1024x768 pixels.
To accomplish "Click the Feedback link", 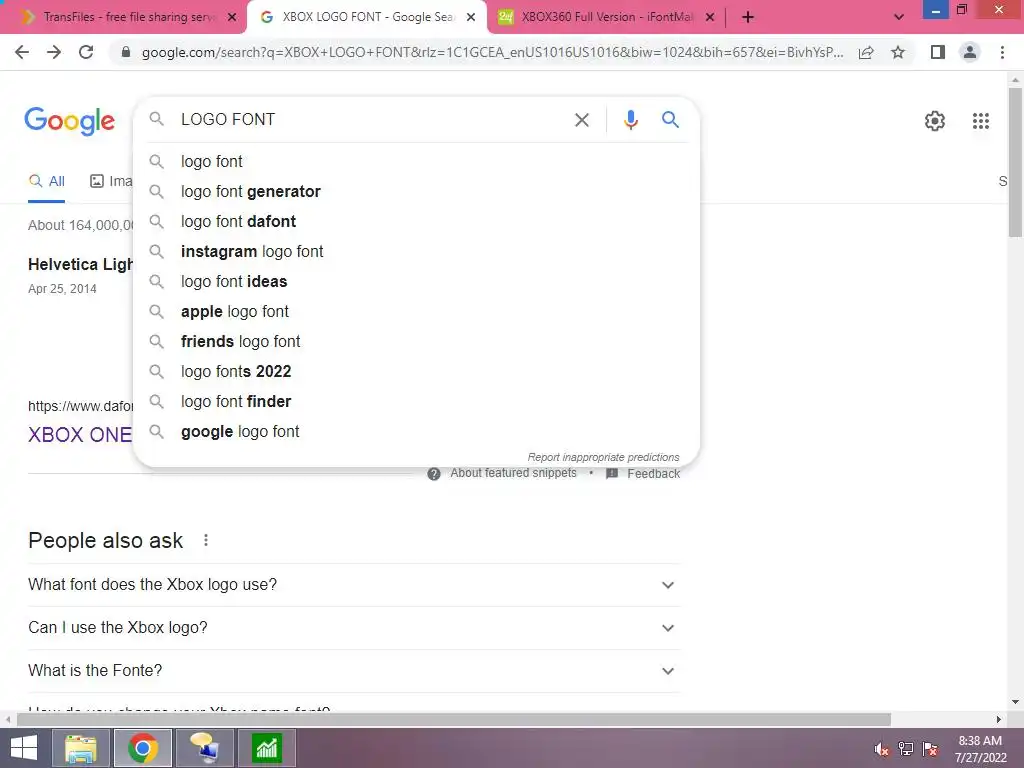I will tap(643, 473).
